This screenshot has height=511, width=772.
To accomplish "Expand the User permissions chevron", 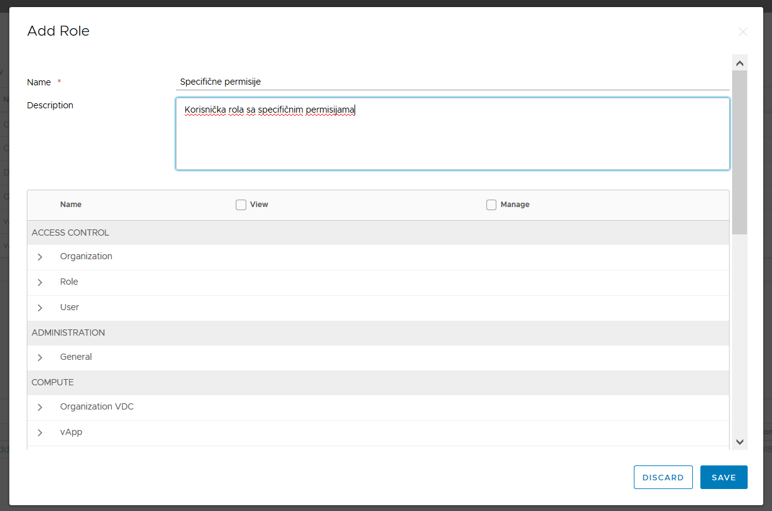I will click(40, 307).
